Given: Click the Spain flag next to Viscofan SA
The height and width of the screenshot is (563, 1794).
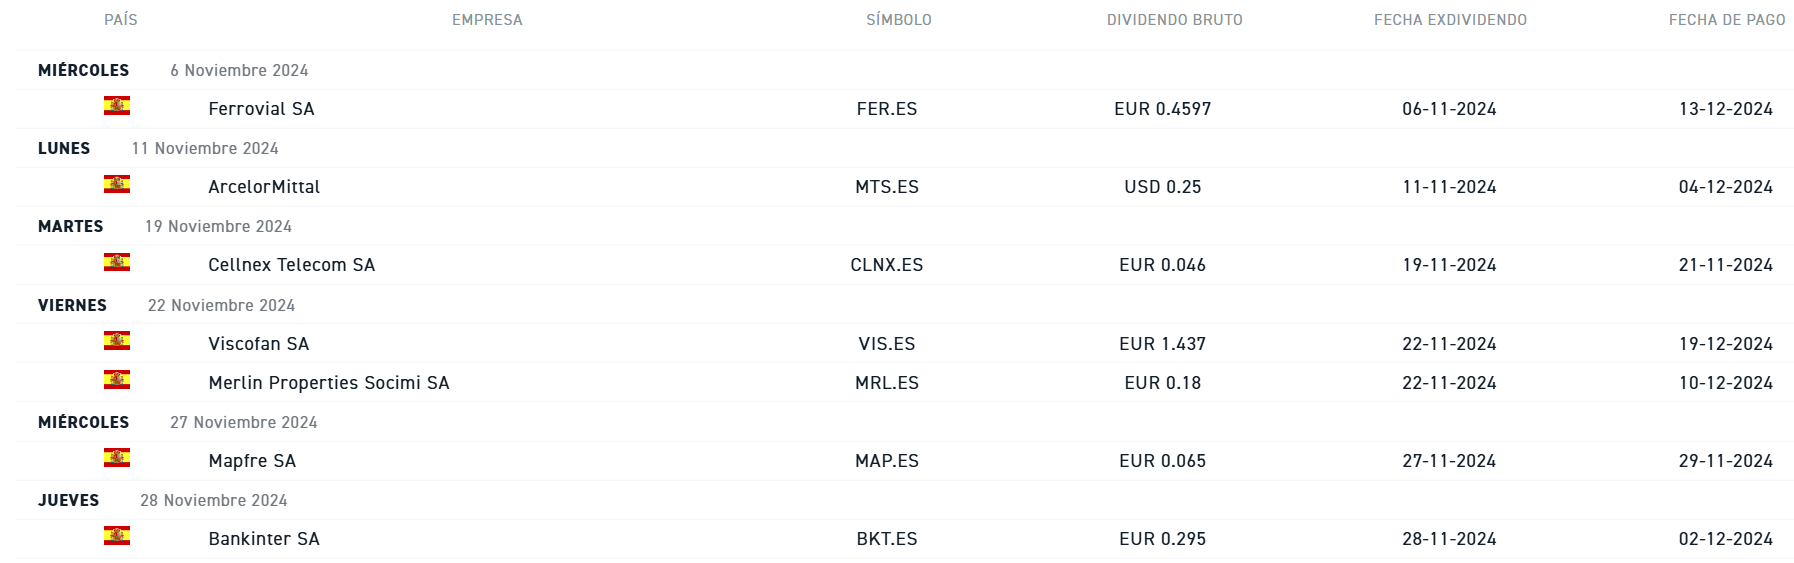Looking at the screenshot, I should click(117, 341).
